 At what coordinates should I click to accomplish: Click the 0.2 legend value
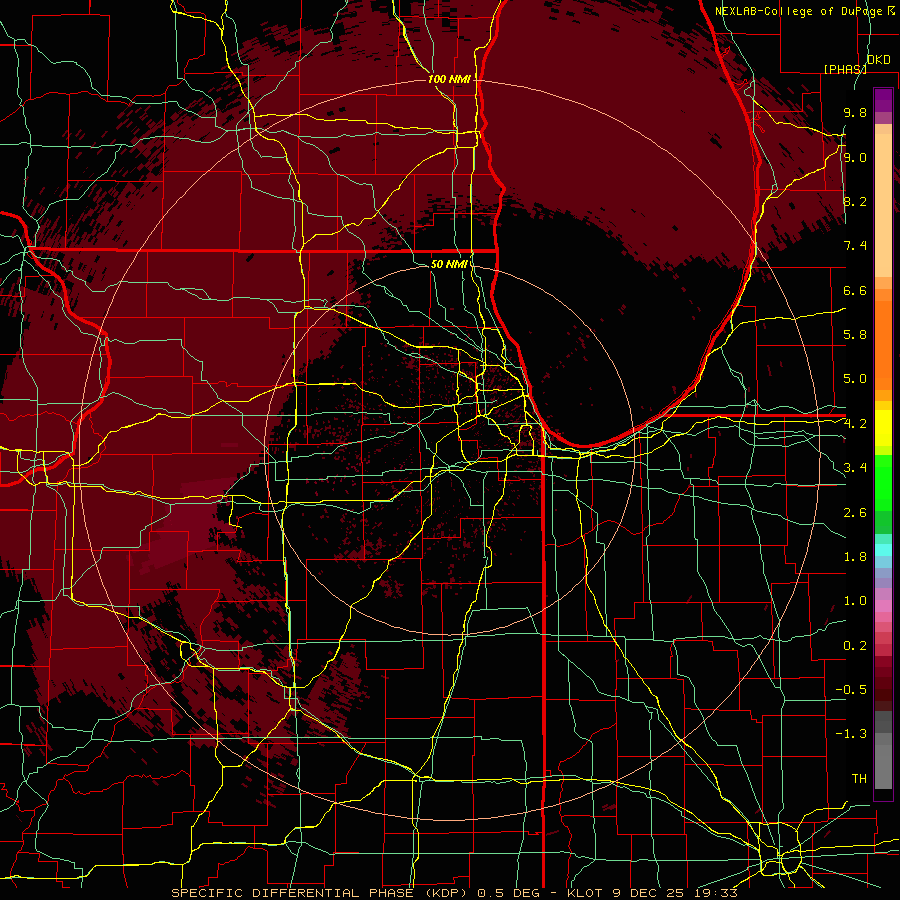855,646
